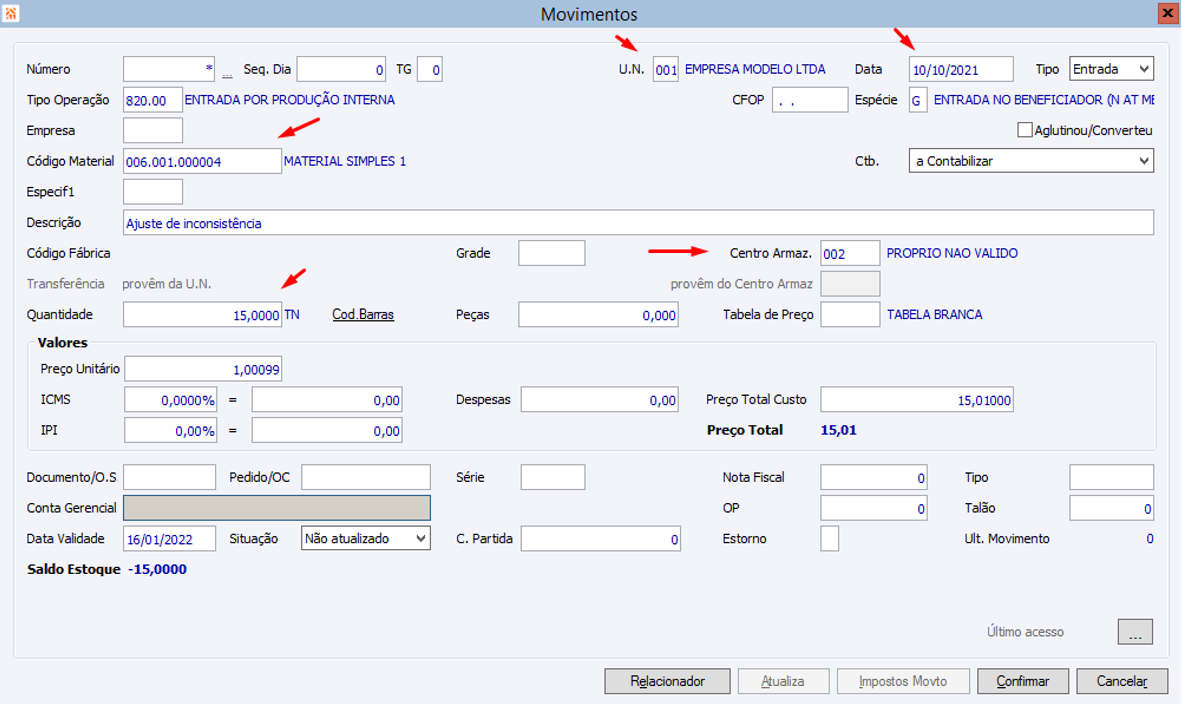
Task: Tick the Aglutinou/Converteu checkbox
Action: coord(1024,130)
